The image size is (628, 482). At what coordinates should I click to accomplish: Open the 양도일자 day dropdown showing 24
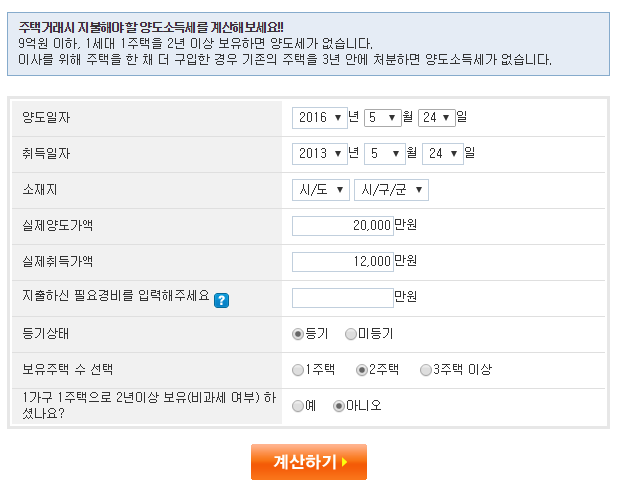437,118
